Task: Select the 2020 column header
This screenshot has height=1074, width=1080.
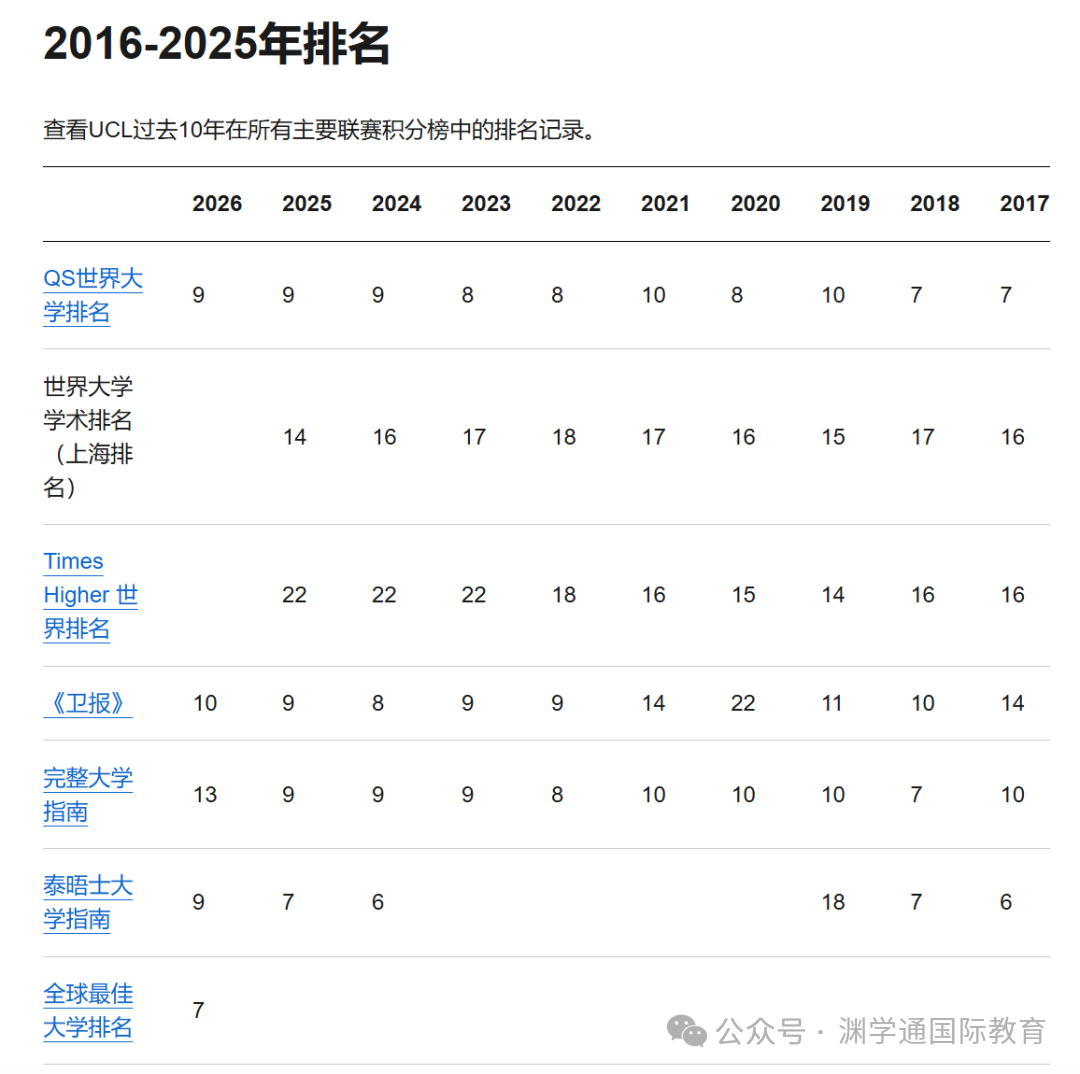Action: 755,204
